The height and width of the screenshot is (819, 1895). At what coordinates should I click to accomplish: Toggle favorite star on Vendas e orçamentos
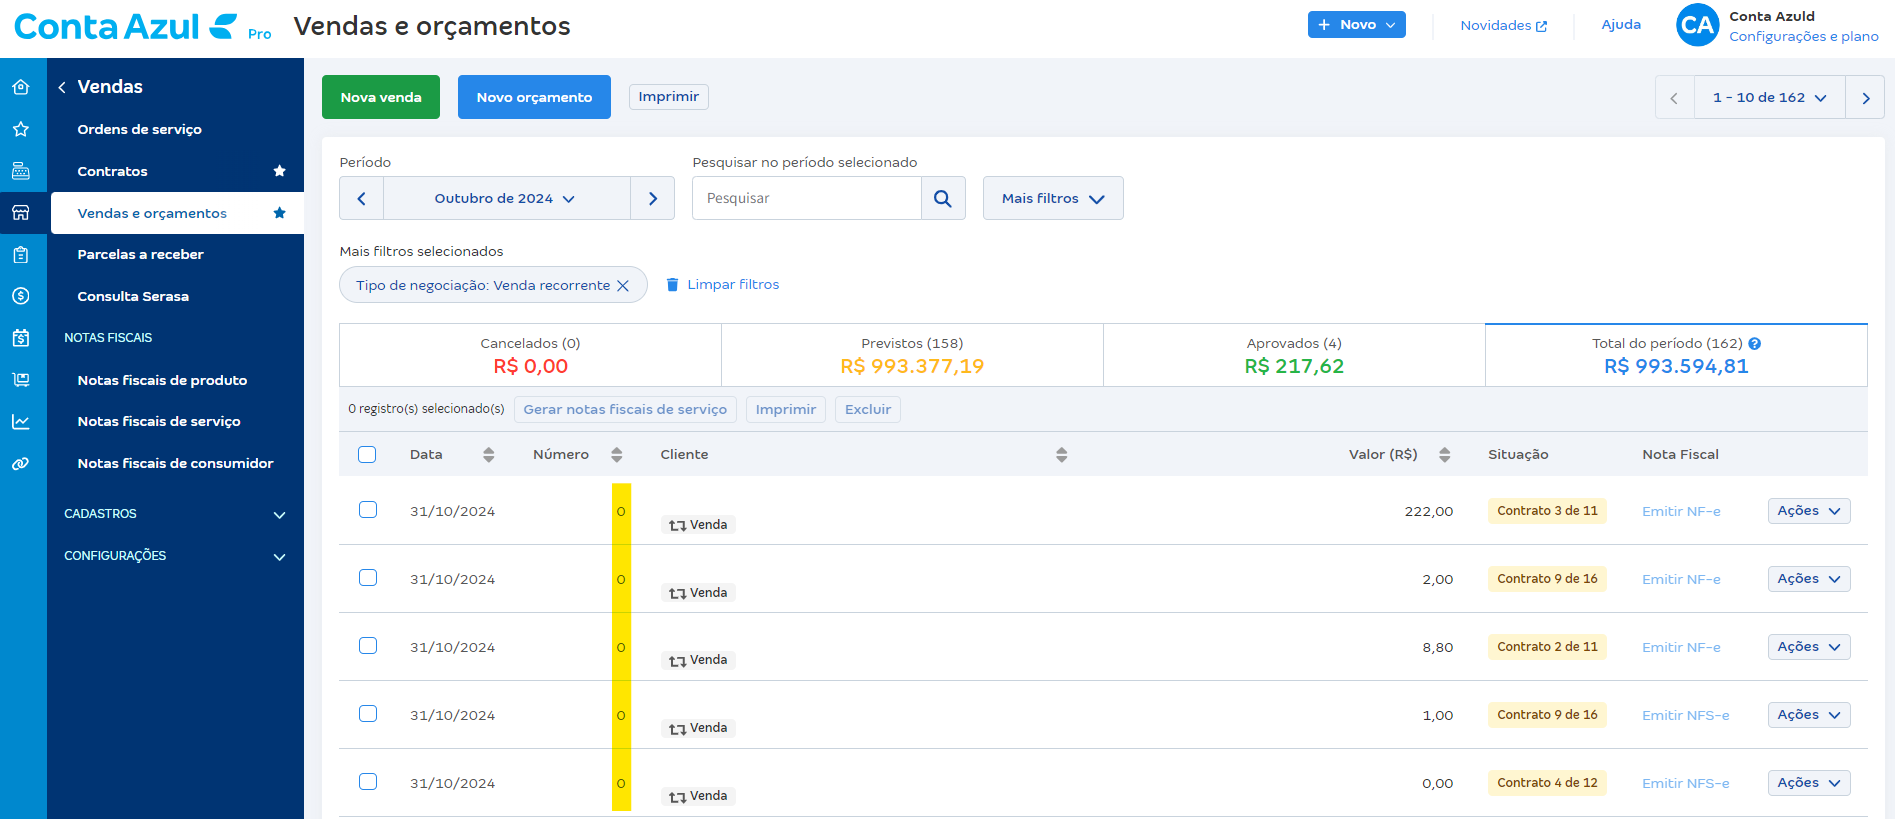(280, 213)
